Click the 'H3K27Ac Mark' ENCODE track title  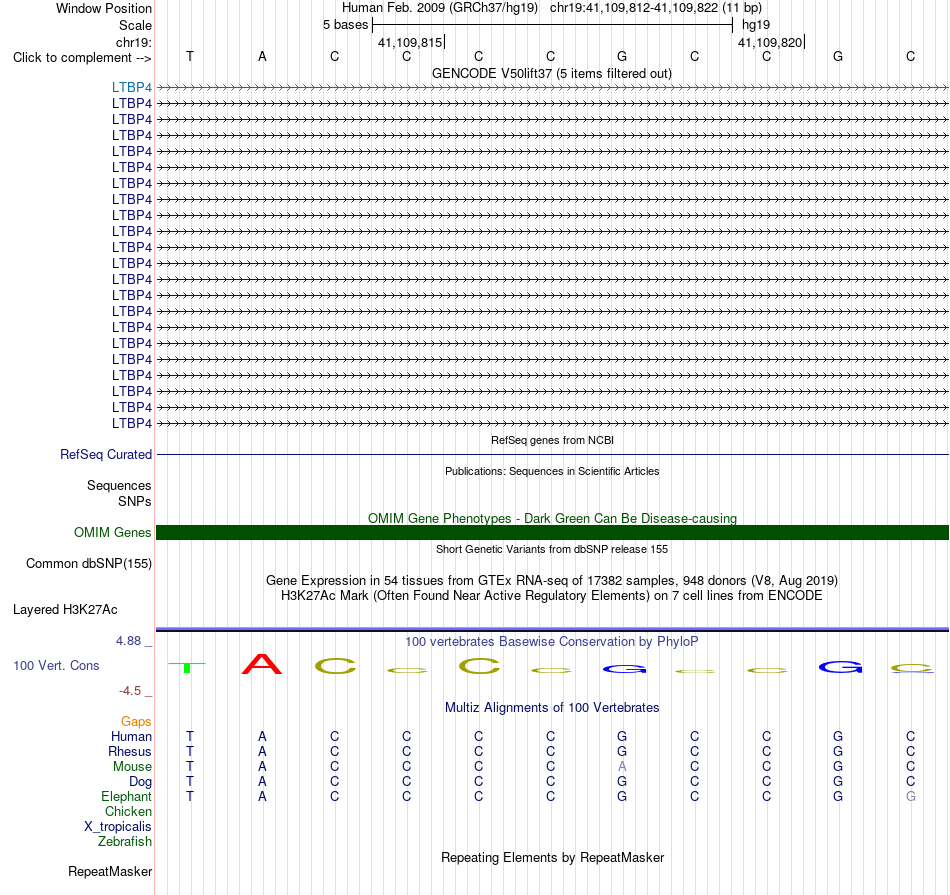(x=552, y=596)
